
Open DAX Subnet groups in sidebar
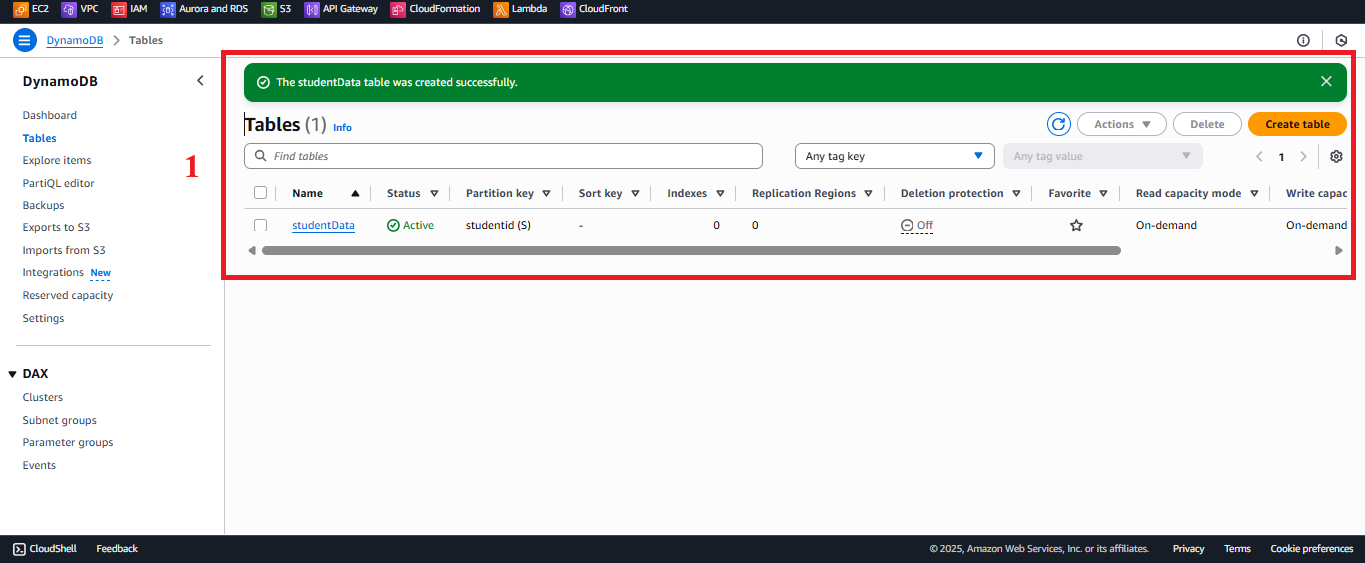(x=60, y=420)
